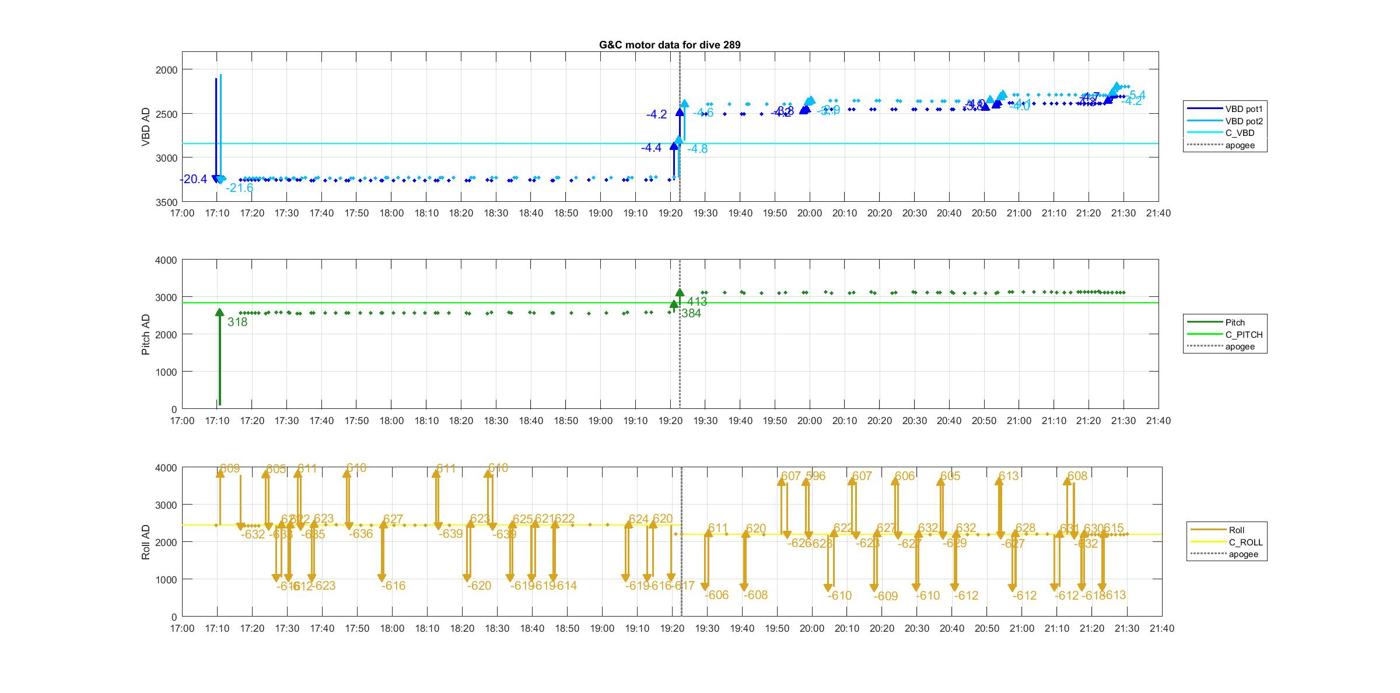Click the '609' roll data label
The height and width of the screenshot is (693, 1400).
pos(230,468)
